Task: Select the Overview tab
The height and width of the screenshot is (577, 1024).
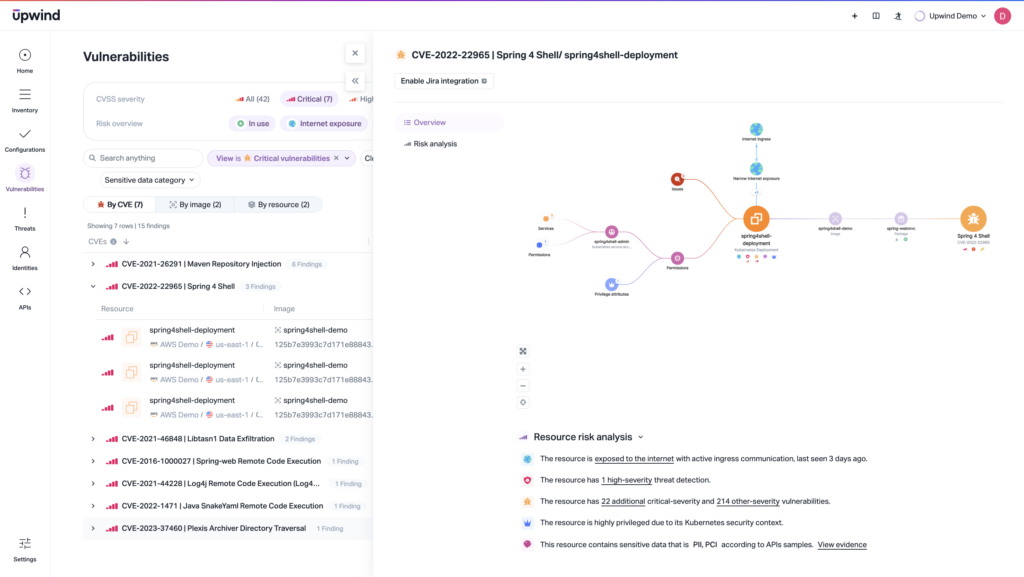Action: tap(449, 123)
